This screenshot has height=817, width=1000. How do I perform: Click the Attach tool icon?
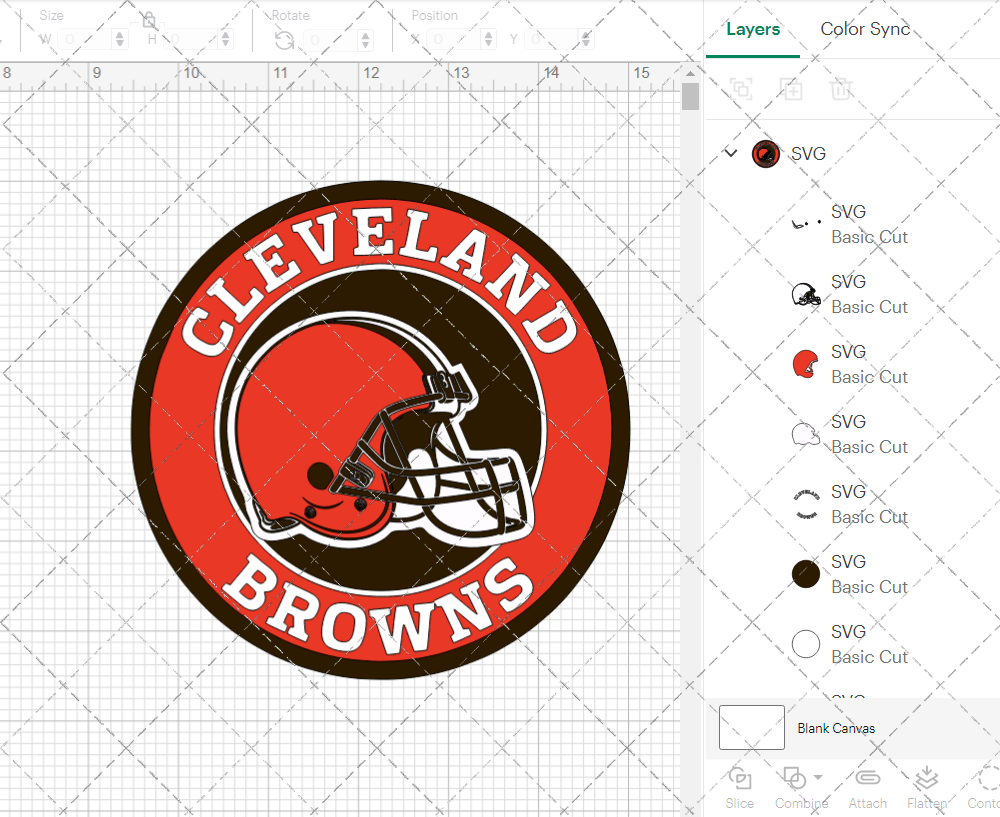tap(867, 779)
